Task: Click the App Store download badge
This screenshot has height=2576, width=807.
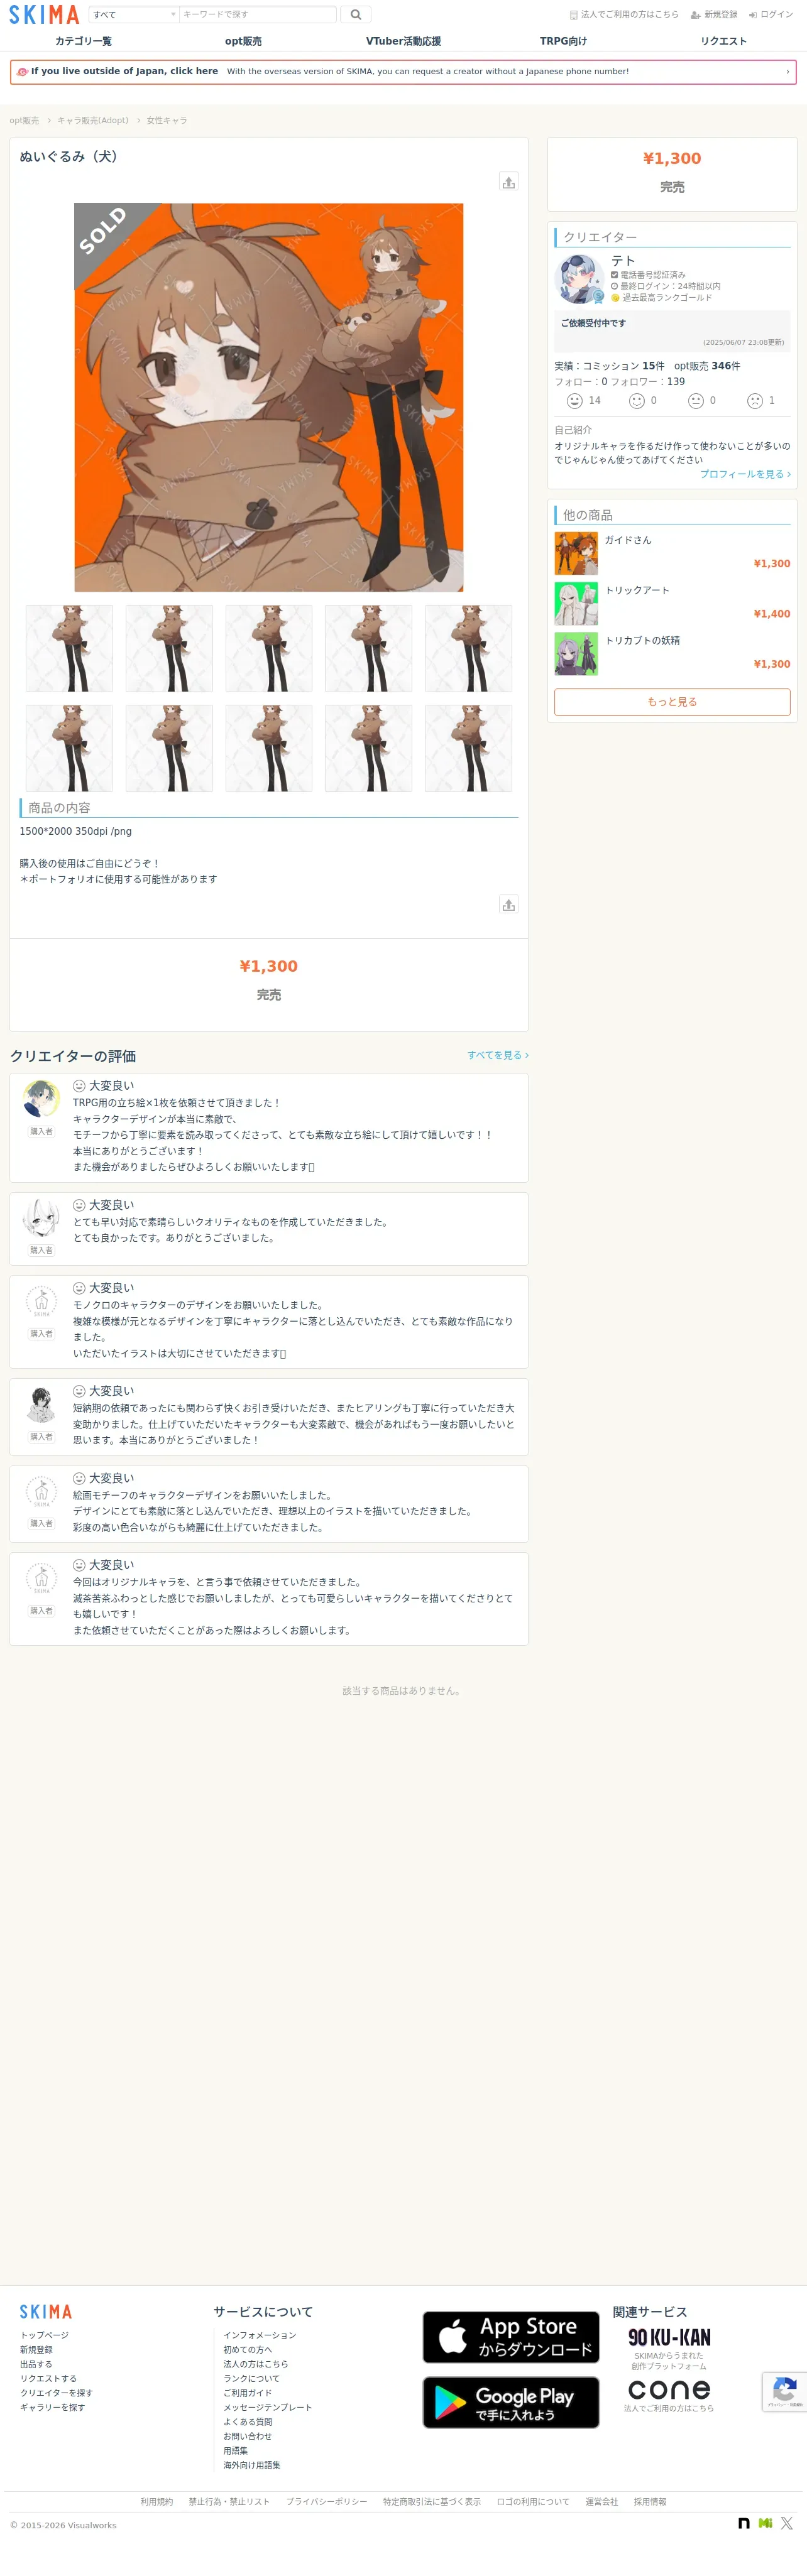Action: click(x=510, y=2337)
